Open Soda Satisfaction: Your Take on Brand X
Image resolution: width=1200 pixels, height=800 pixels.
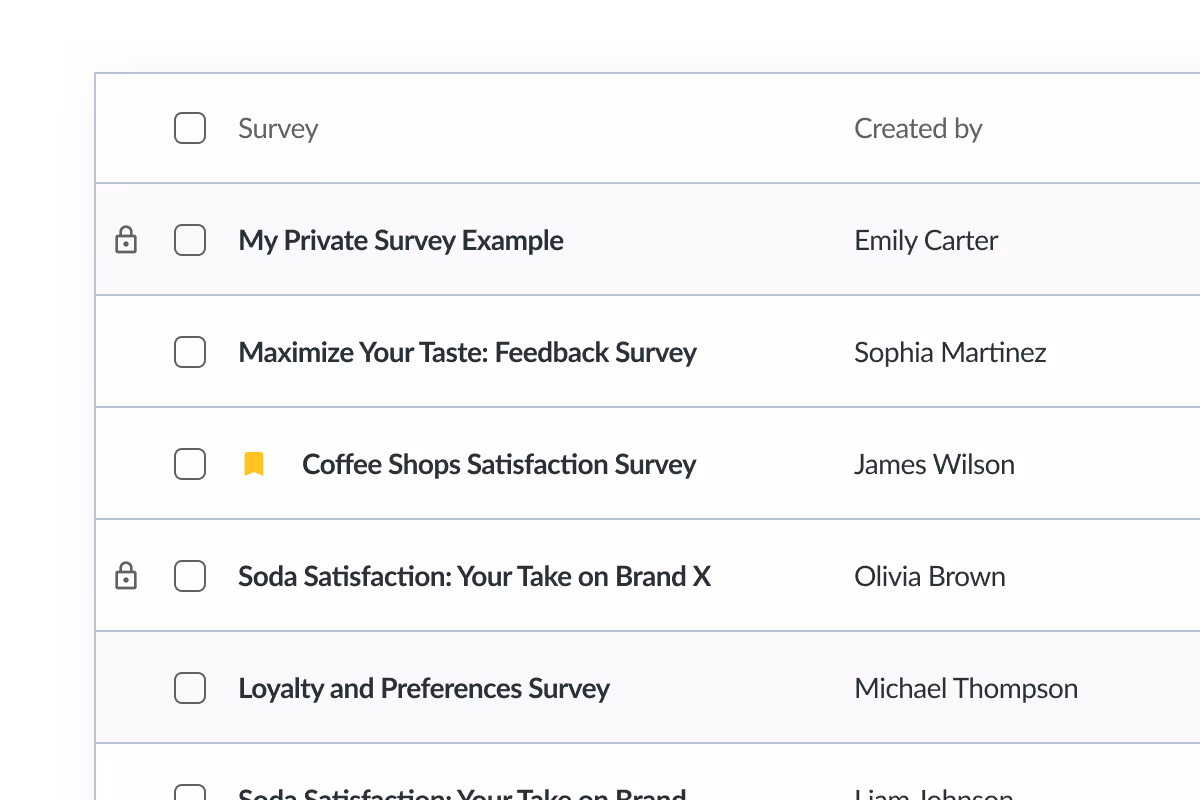click(x=474, y=576)
